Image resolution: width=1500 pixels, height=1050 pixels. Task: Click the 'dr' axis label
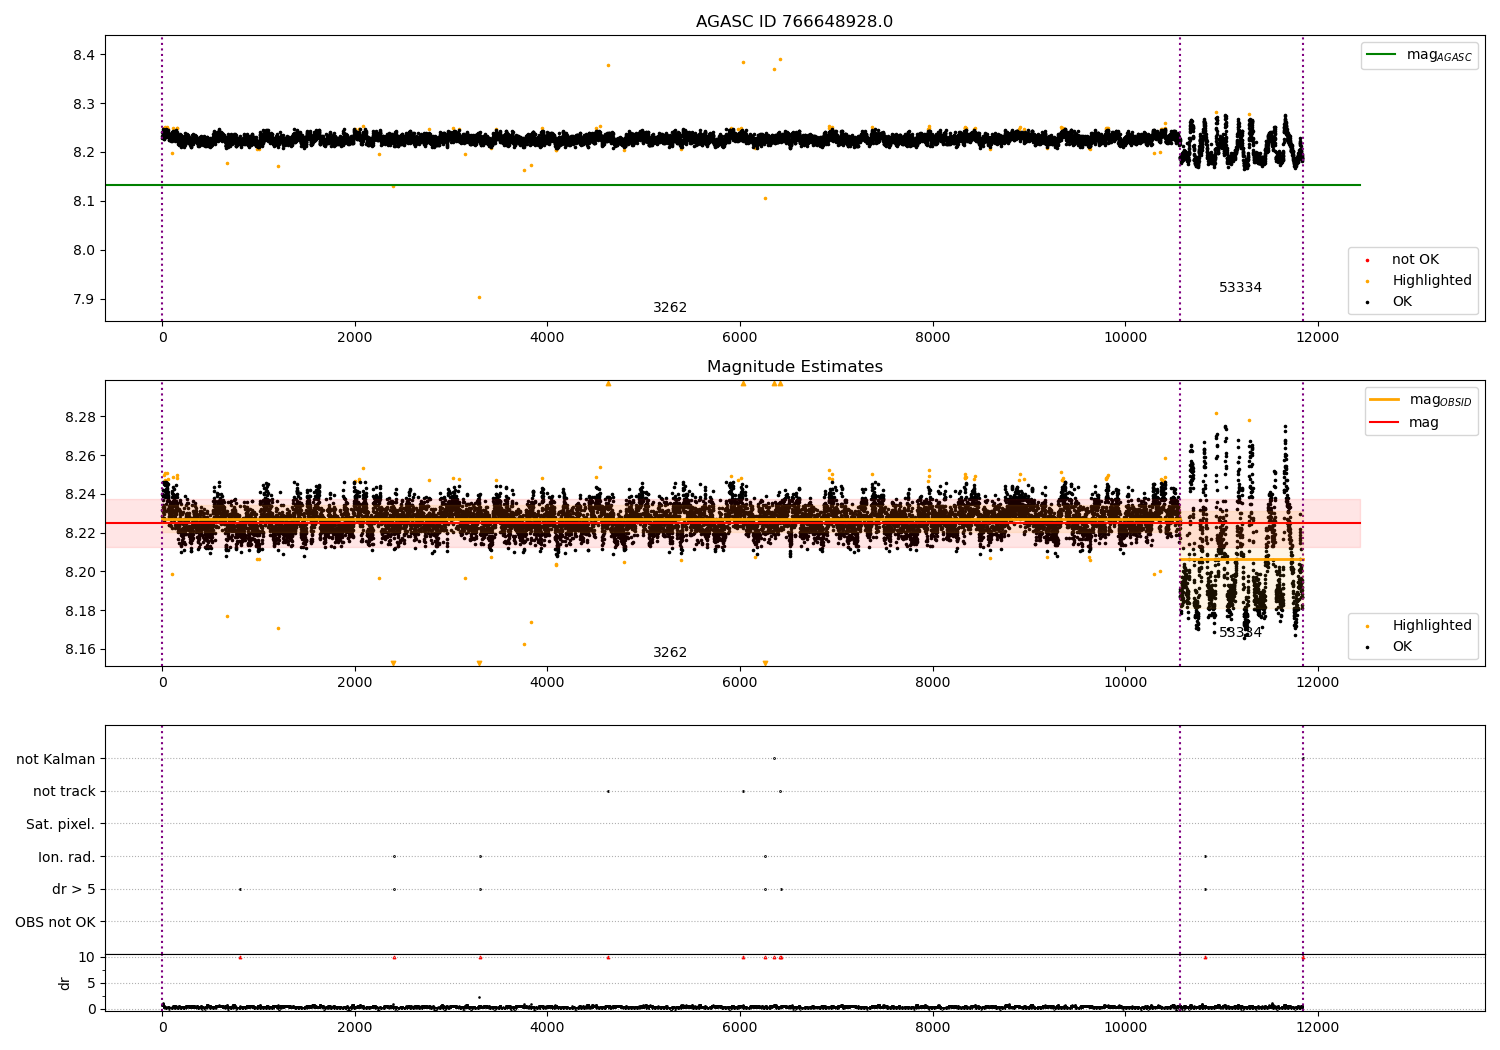pos(65,984)
